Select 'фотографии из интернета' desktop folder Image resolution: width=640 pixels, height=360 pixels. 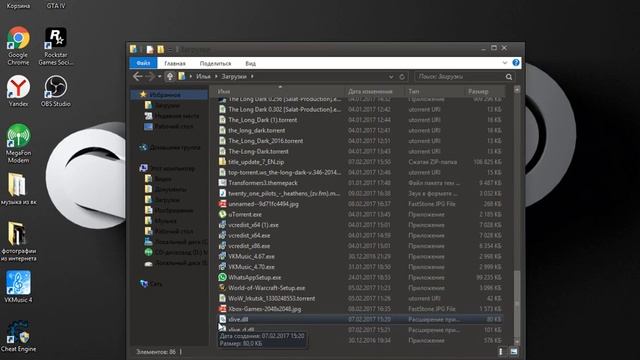[x=18, y=242]
